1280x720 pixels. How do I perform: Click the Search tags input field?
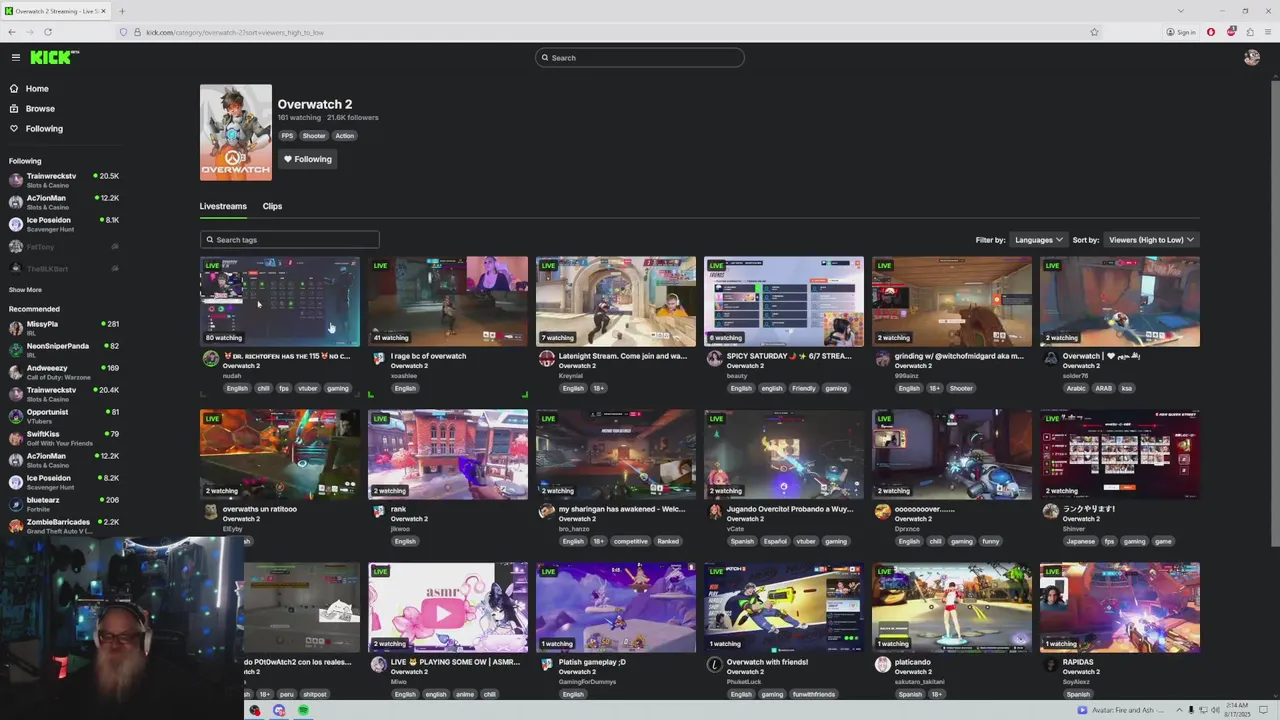click(x=290, y=240)
